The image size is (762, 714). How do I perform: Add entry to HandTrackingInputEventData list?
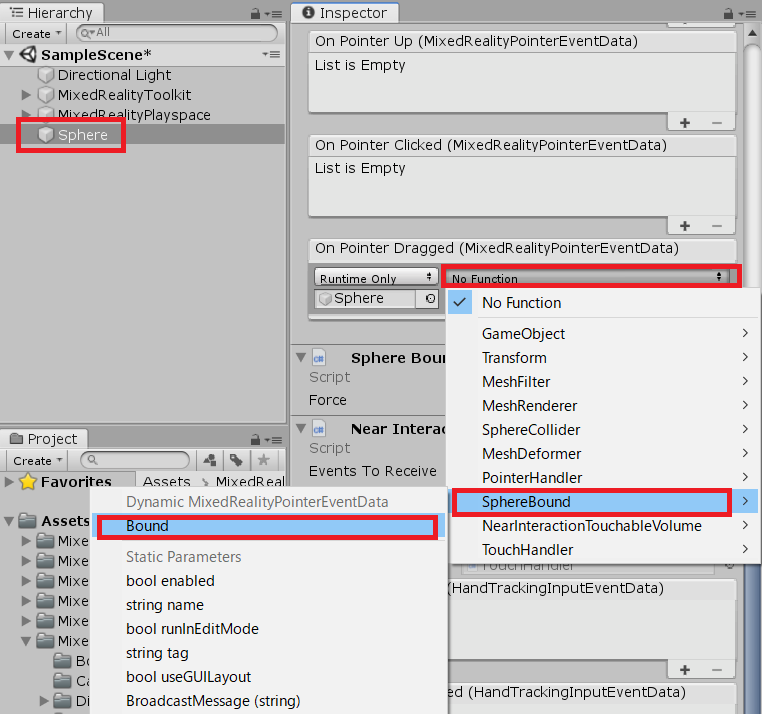(685, 670)
